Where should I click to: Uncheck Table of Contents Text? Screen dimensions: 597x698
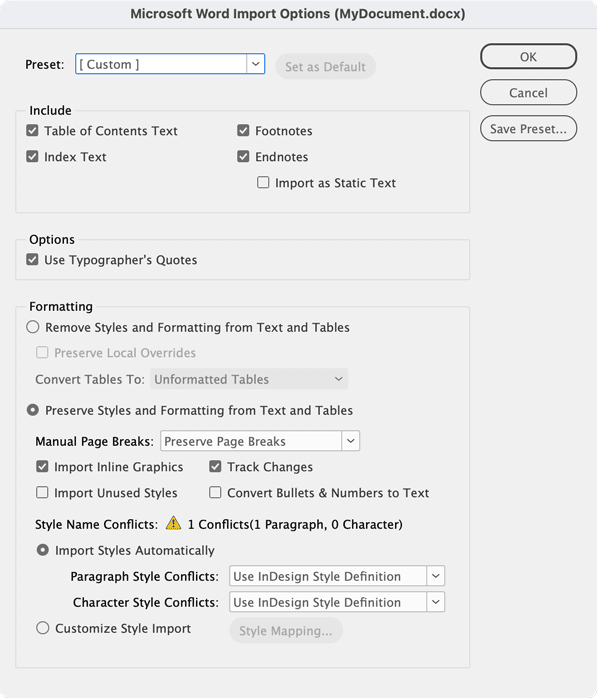[32, 130]
